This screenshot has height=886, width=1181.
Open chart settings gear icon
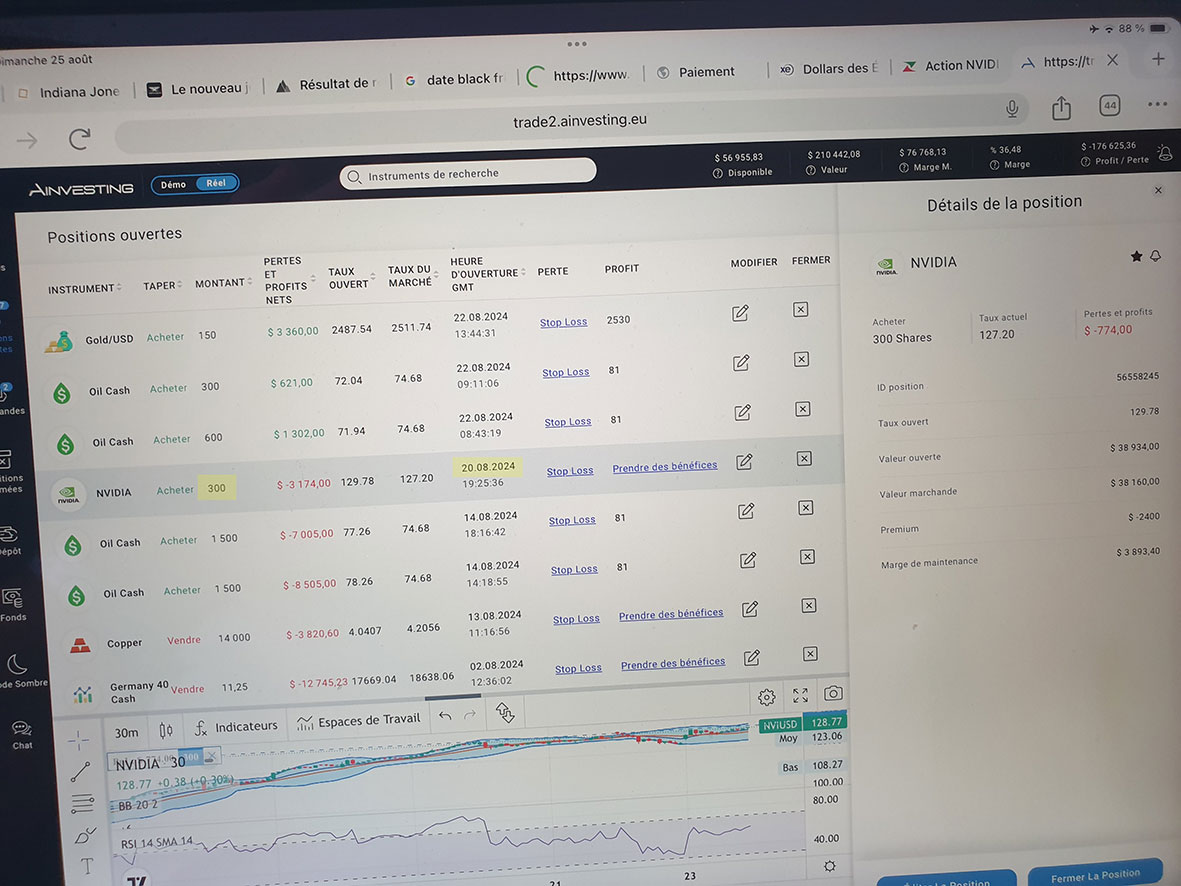766,697
